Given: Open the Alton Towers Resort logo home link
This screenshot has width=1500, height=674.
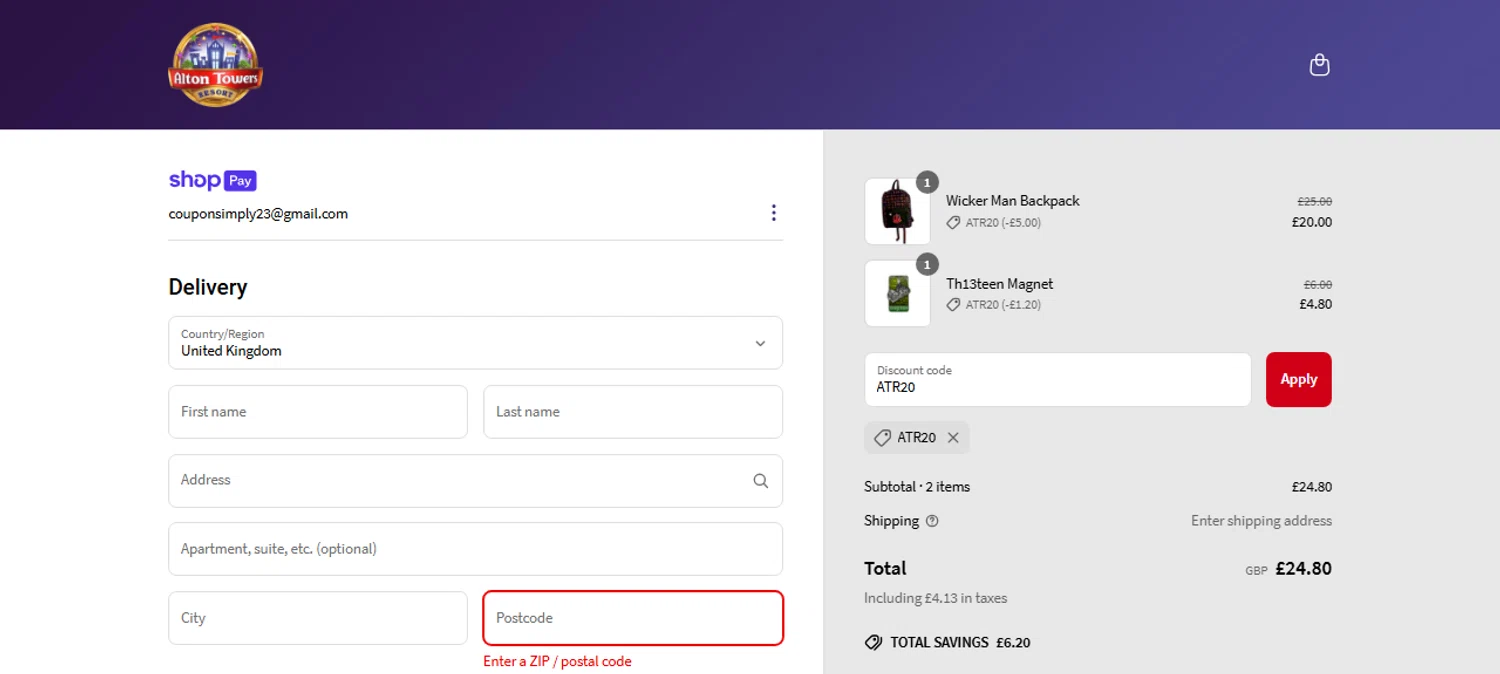Looking at the screenshot, I should (215, 65).
